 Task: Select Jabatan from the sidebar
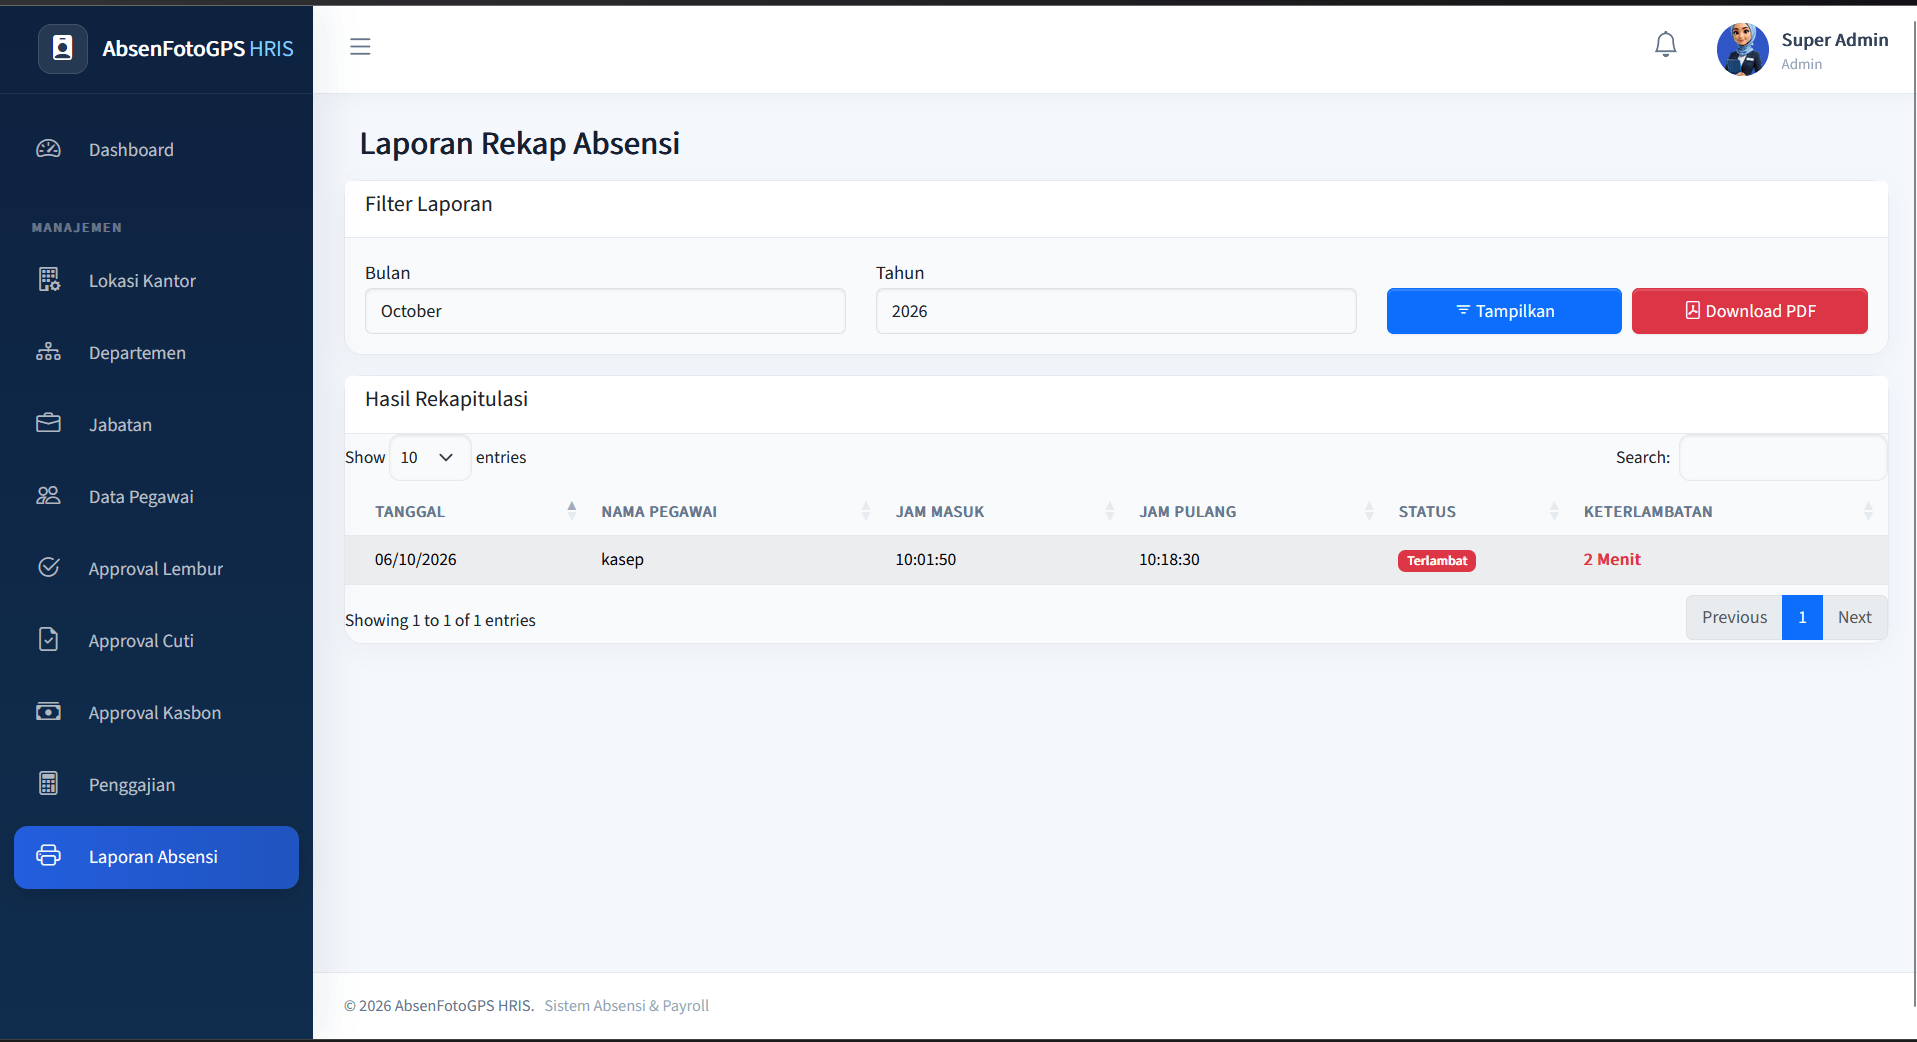coord(156,425)
